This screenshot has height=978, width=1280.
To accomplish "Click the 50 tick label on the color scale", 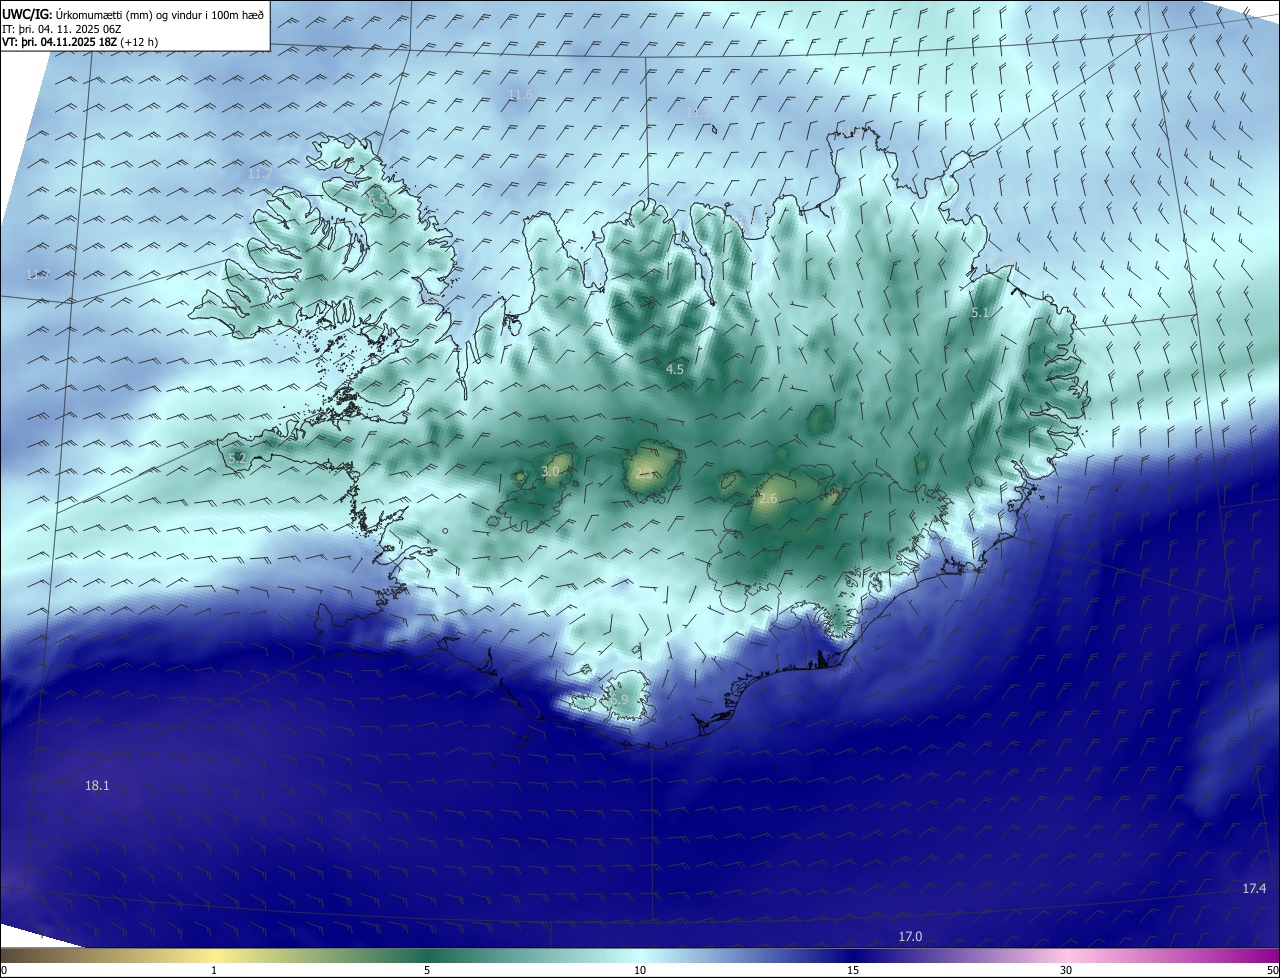I will 1272,970.
